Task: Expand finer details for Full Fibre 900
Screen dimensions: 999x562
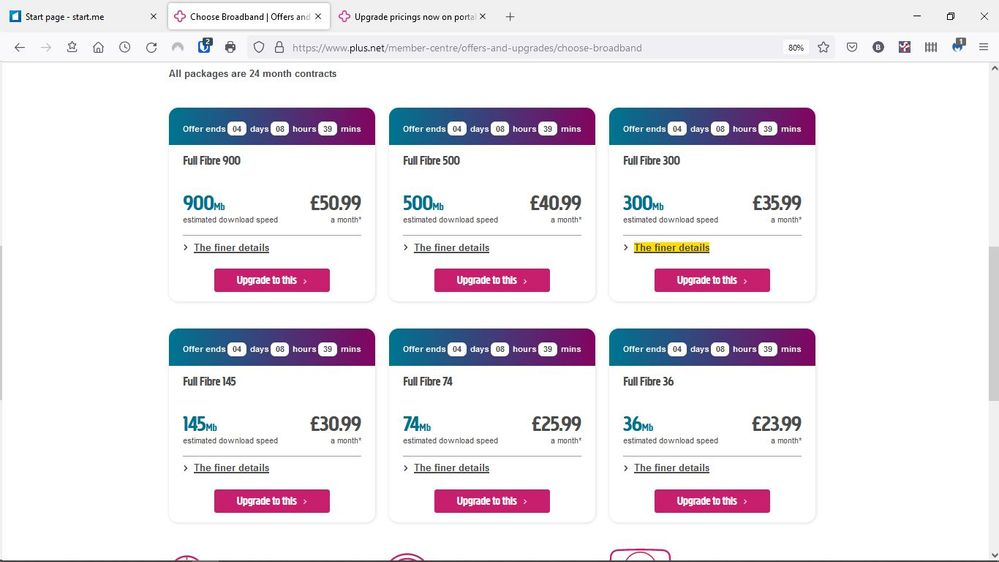Action: [231, 247]
